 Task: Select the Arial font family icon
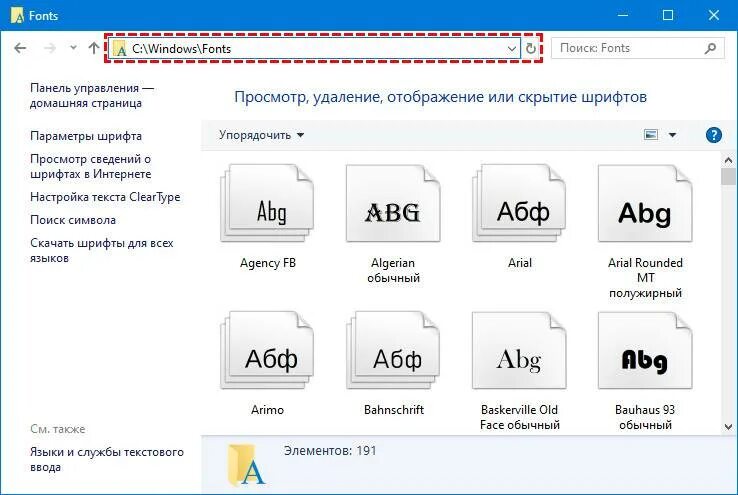520,203
